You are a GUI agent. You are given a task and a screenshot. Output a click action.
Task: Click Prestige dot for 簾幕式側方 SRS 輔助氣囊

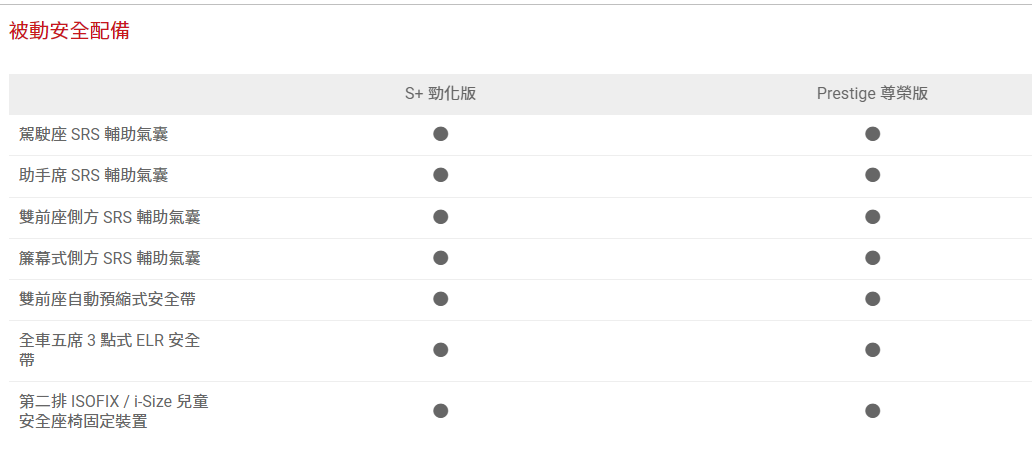pyautogui.click(x=872, y=258)
